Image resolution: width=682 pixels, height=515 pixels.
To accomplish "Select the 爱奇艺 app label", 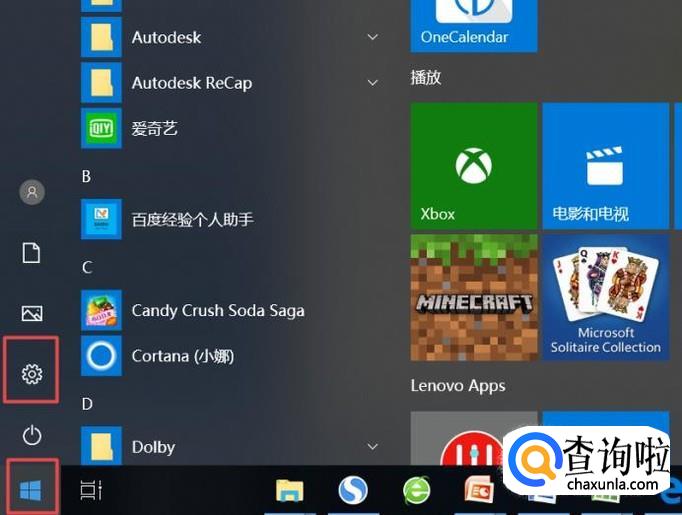I will pos(155,128).
